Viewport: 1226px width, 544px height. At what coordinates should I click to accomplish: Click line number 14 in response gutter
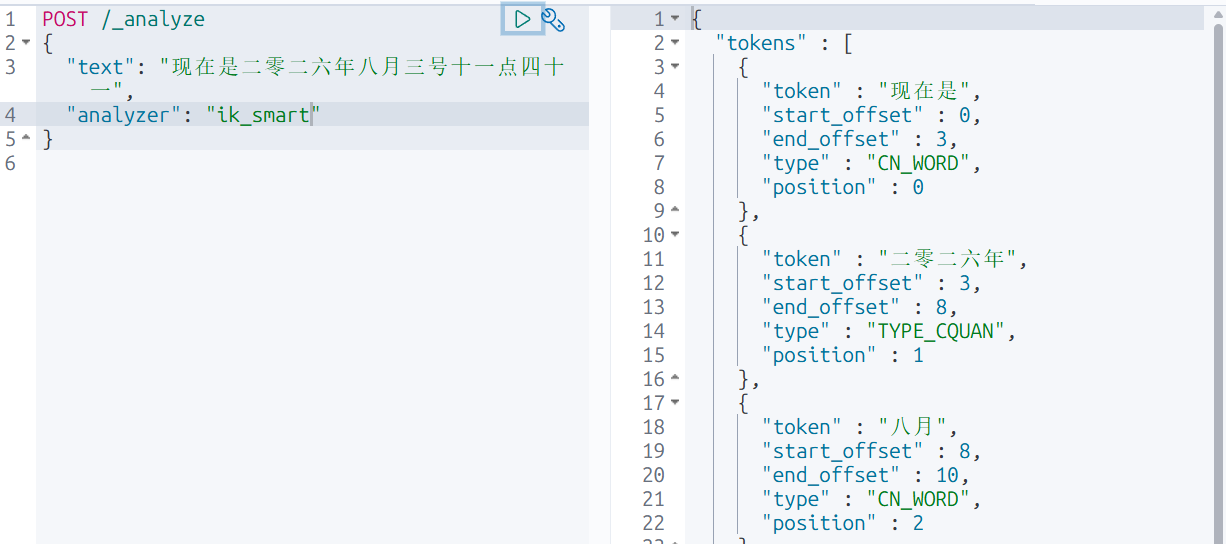click(653, 331)
